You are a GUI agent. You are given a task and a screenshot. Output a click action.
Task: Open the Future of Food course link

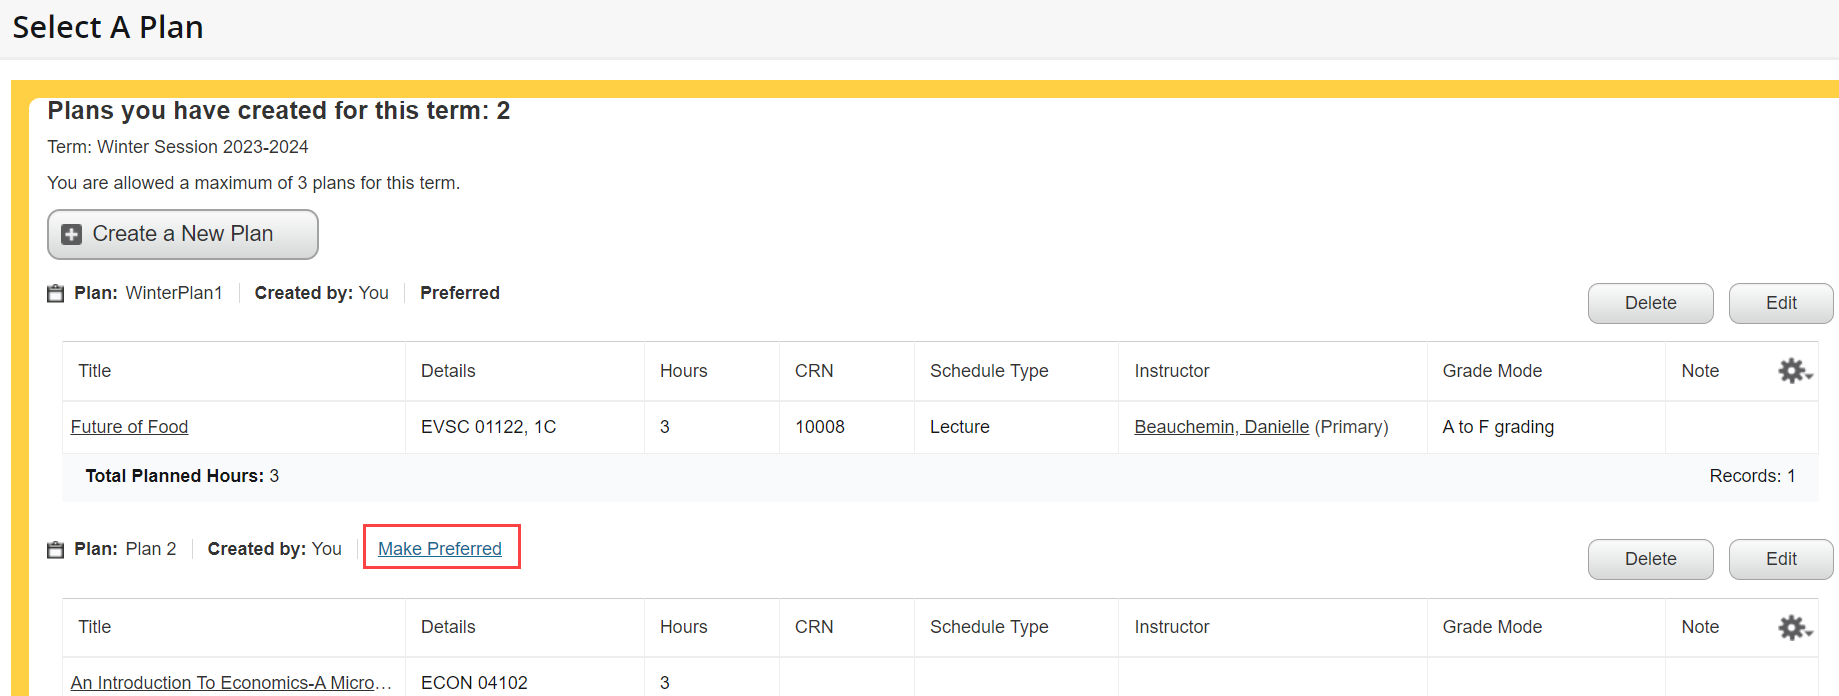pos(129,427)
